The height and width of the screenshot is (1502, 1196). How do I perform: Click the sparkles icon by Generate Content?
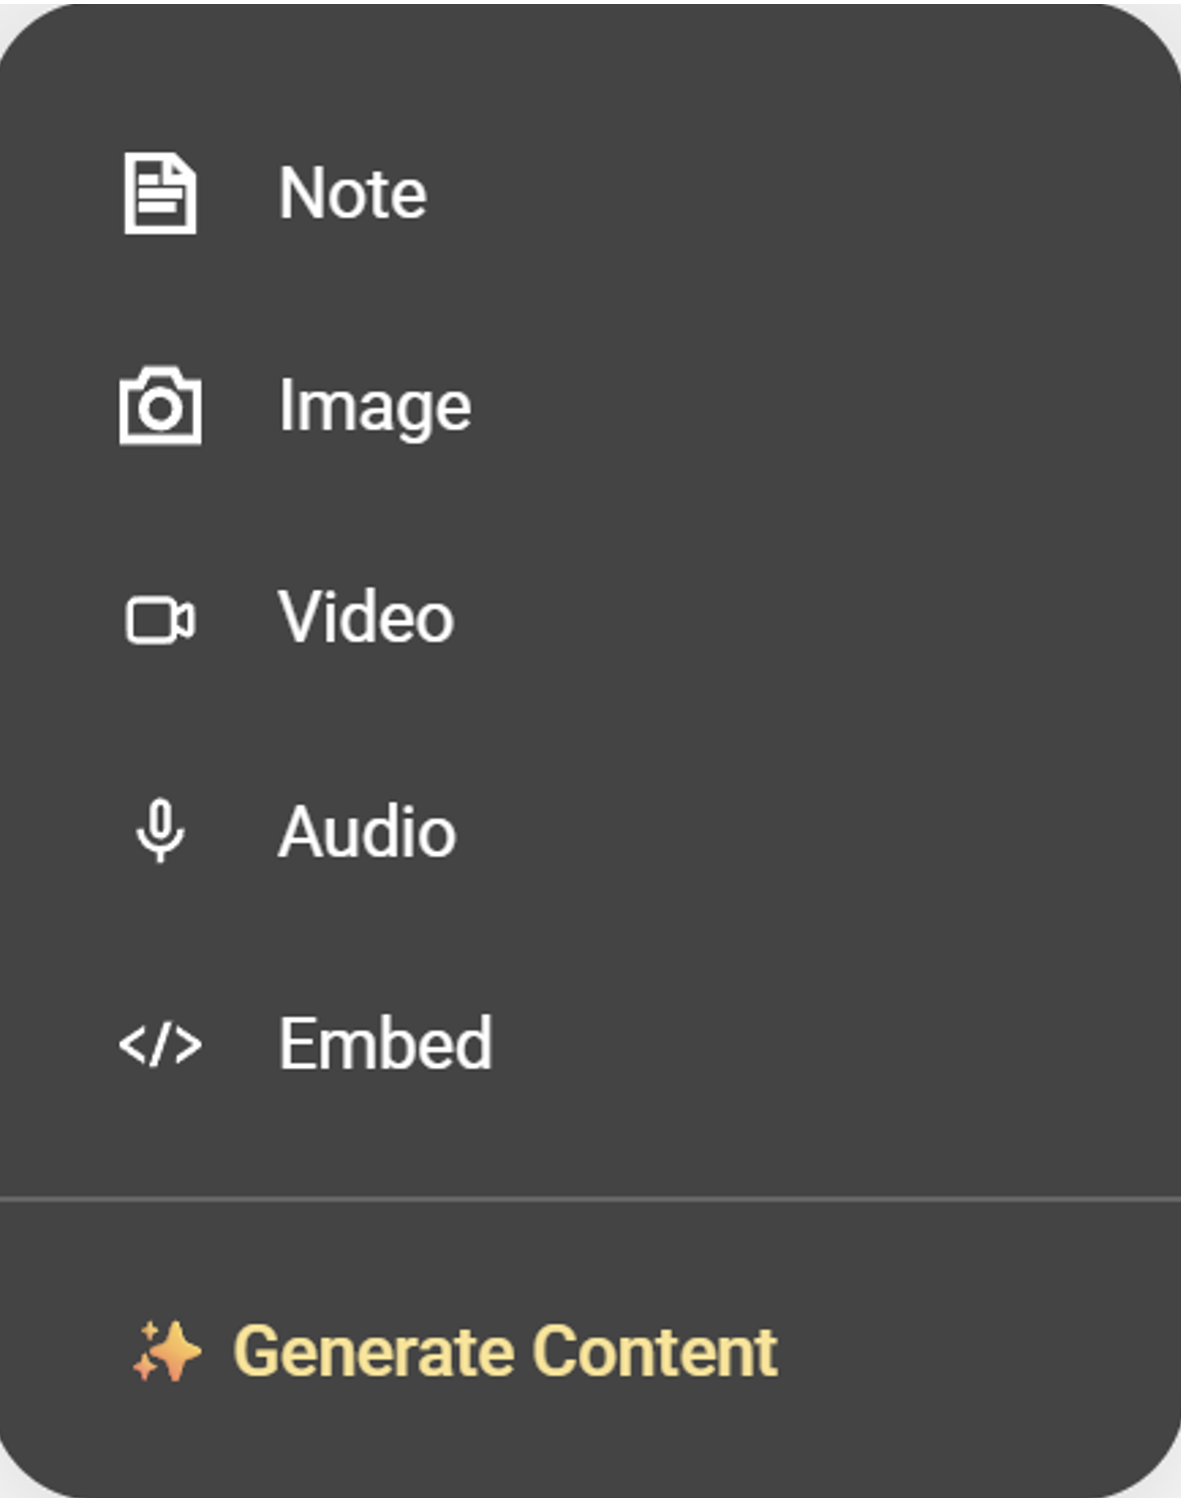[x=167, y=1352]
